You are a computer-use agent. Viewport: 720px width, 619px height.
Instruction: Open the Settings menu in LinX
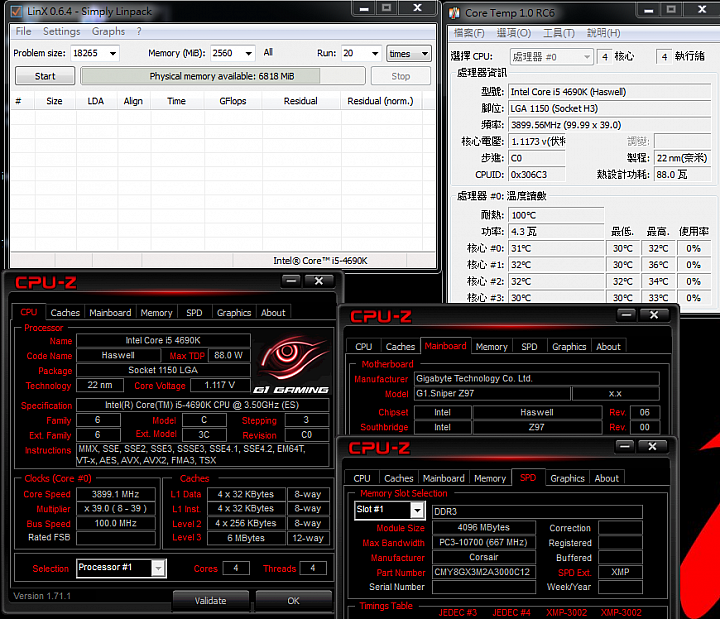pyautogui.click(x=62, y=32)
